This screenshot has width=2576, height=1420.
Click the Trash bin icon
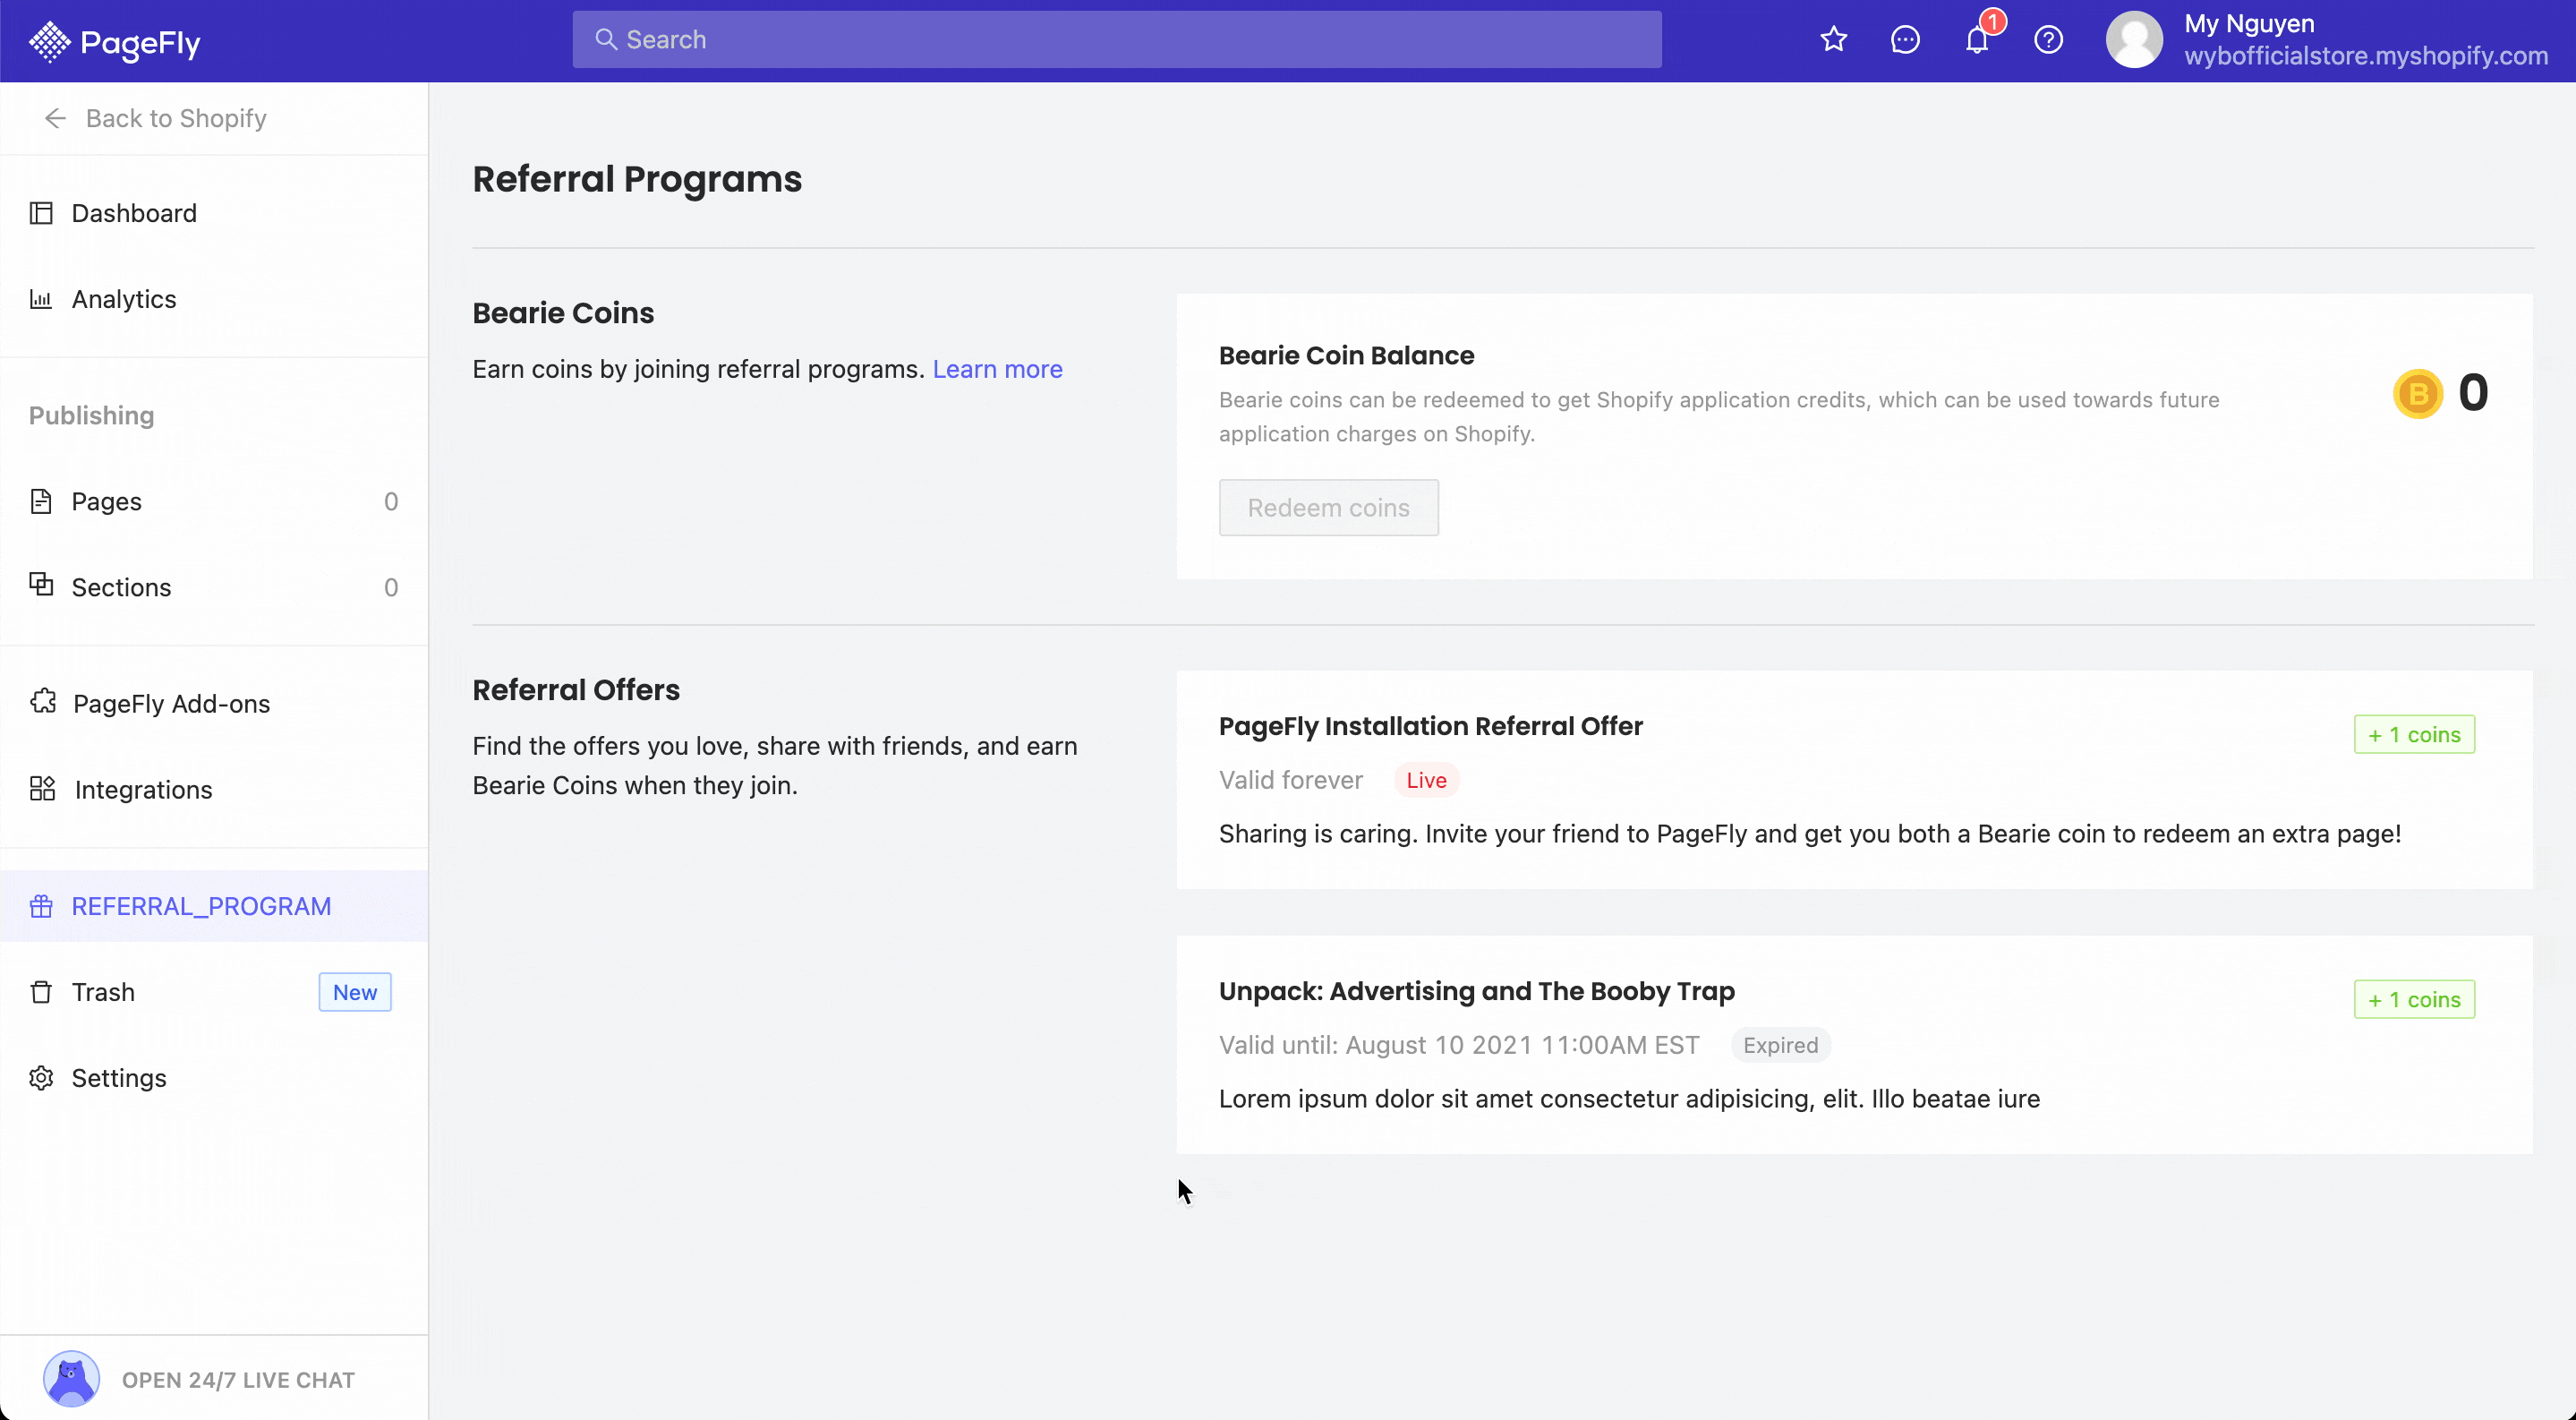coord(41,992)
